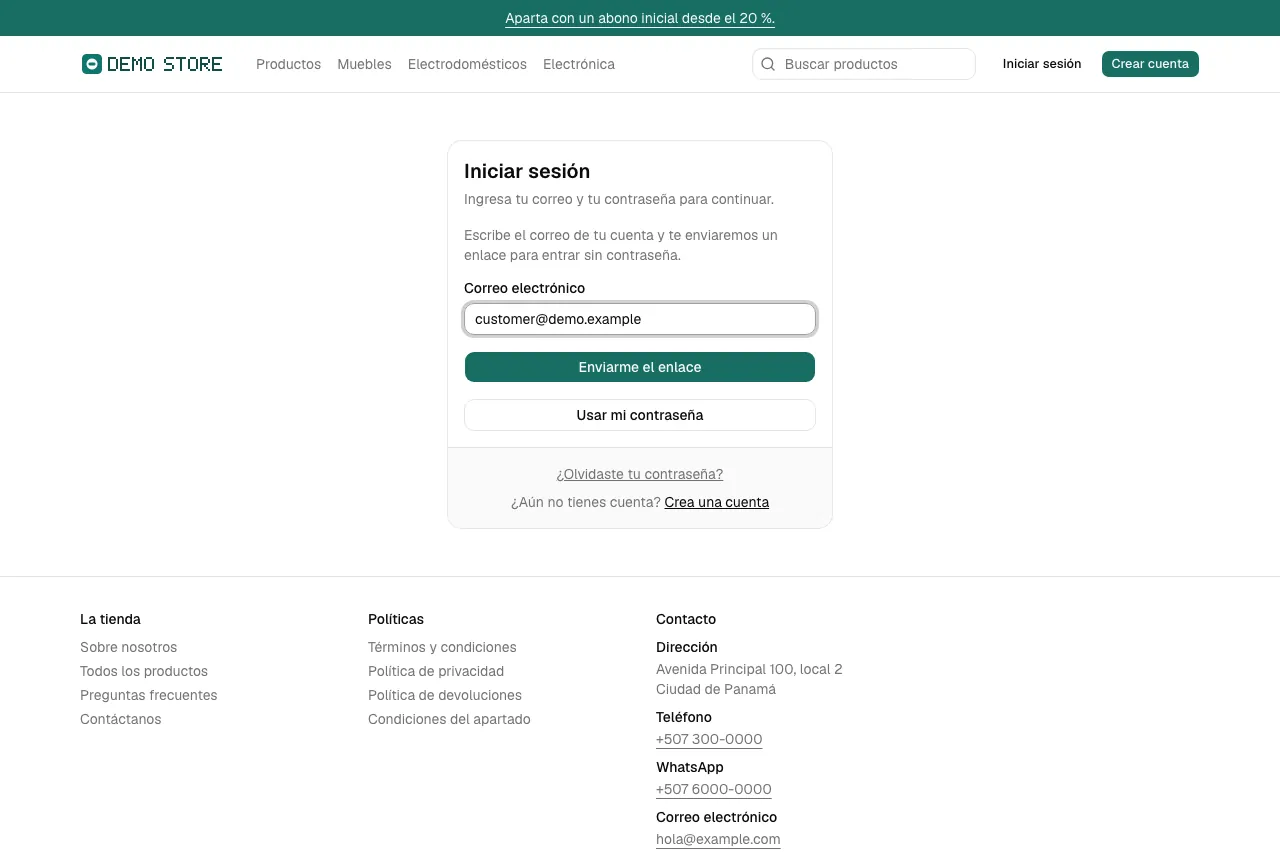The height and width of the screenshot is (860, 1280).
Task: Visit Preguntas frecuentes in the footer
Action: (148, 695)
